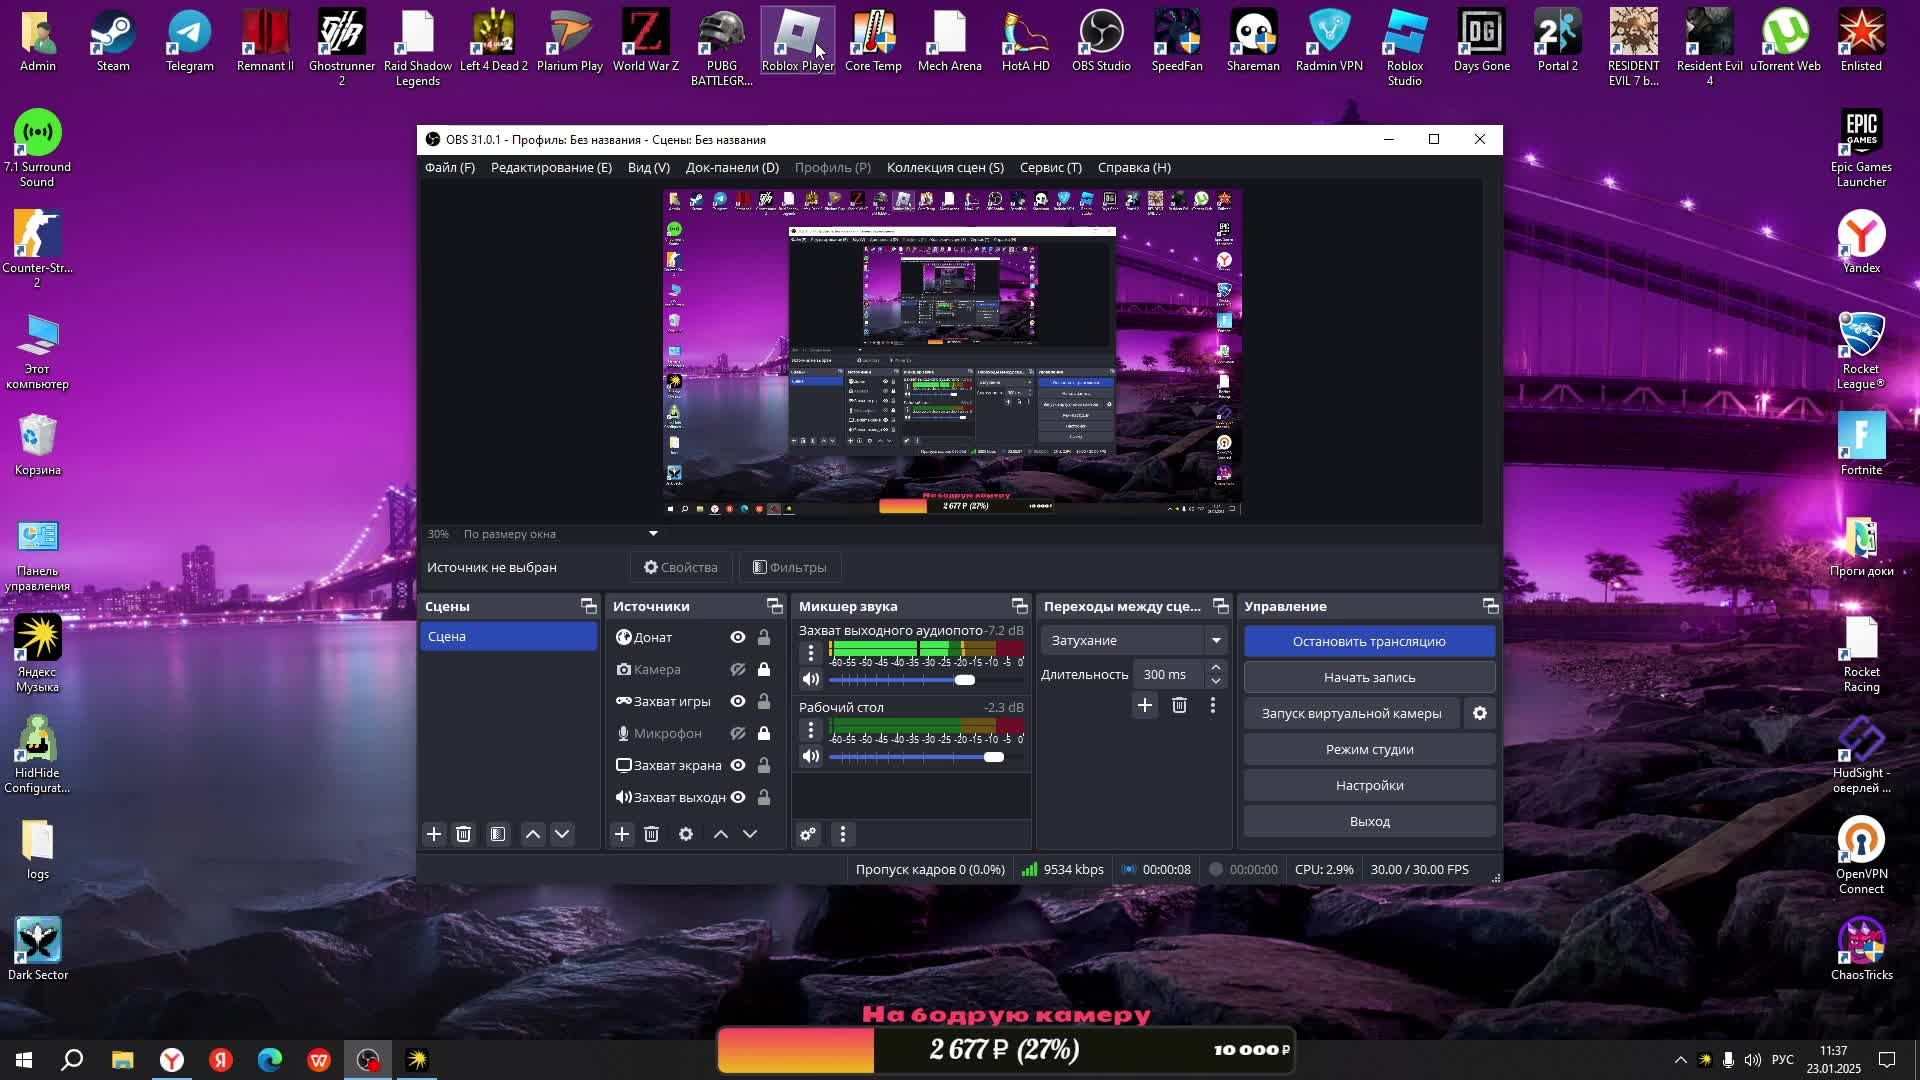Adjust output audio capture volume slider
Viewport: 1920px width, 1080px height.
[x=926, y=680]
